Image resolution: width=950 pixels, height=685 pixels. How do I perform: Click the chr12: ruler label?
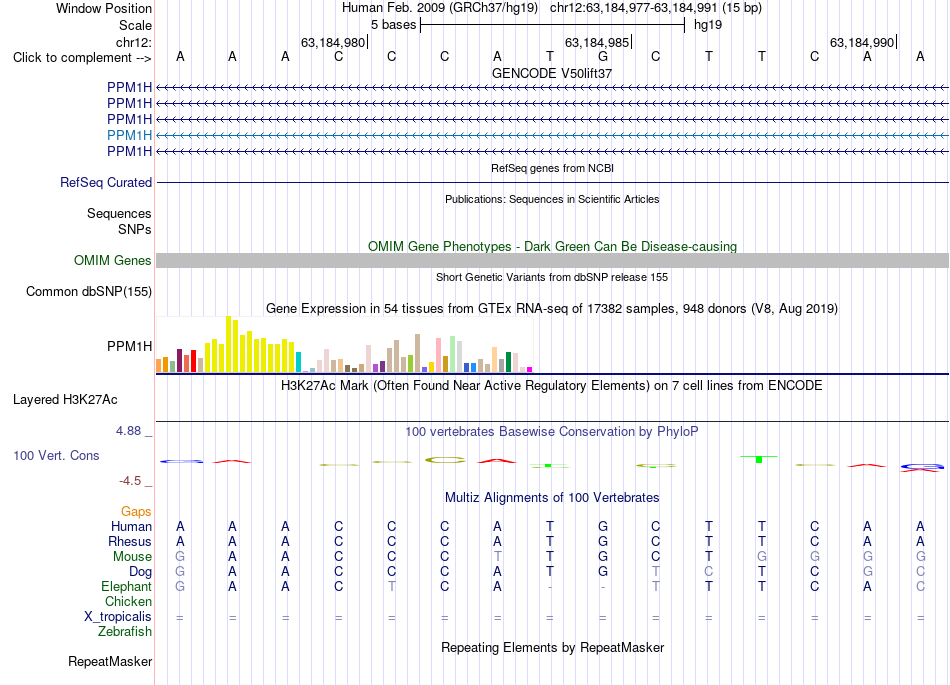(133, 42)
